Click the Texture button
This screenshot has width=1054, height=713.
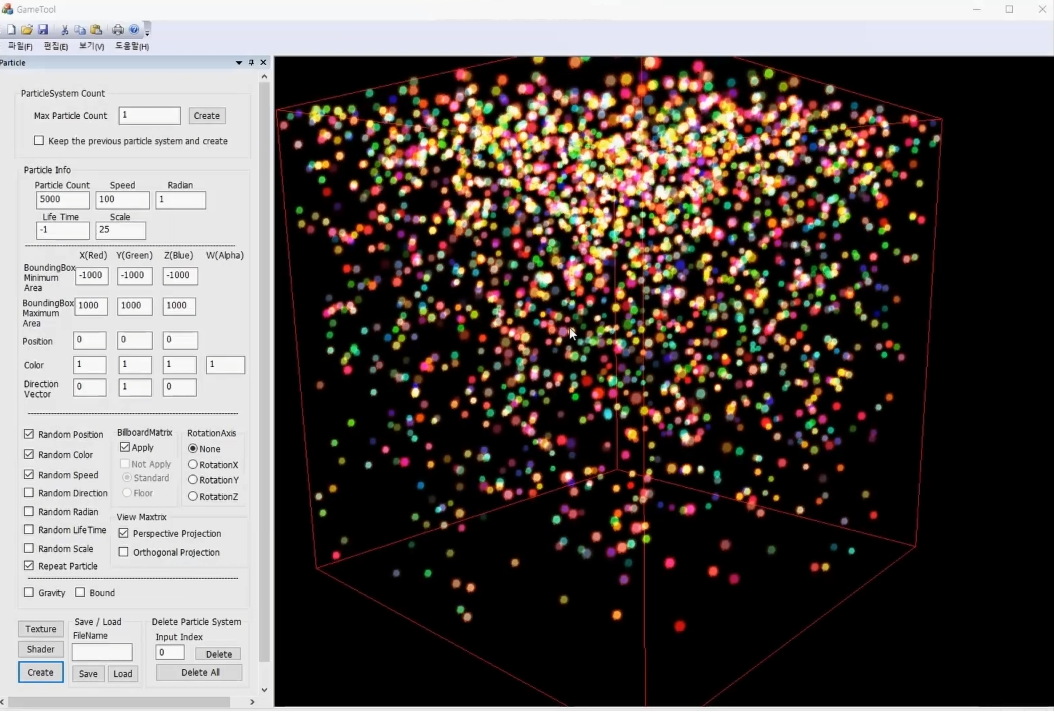(x=40, y=629)
